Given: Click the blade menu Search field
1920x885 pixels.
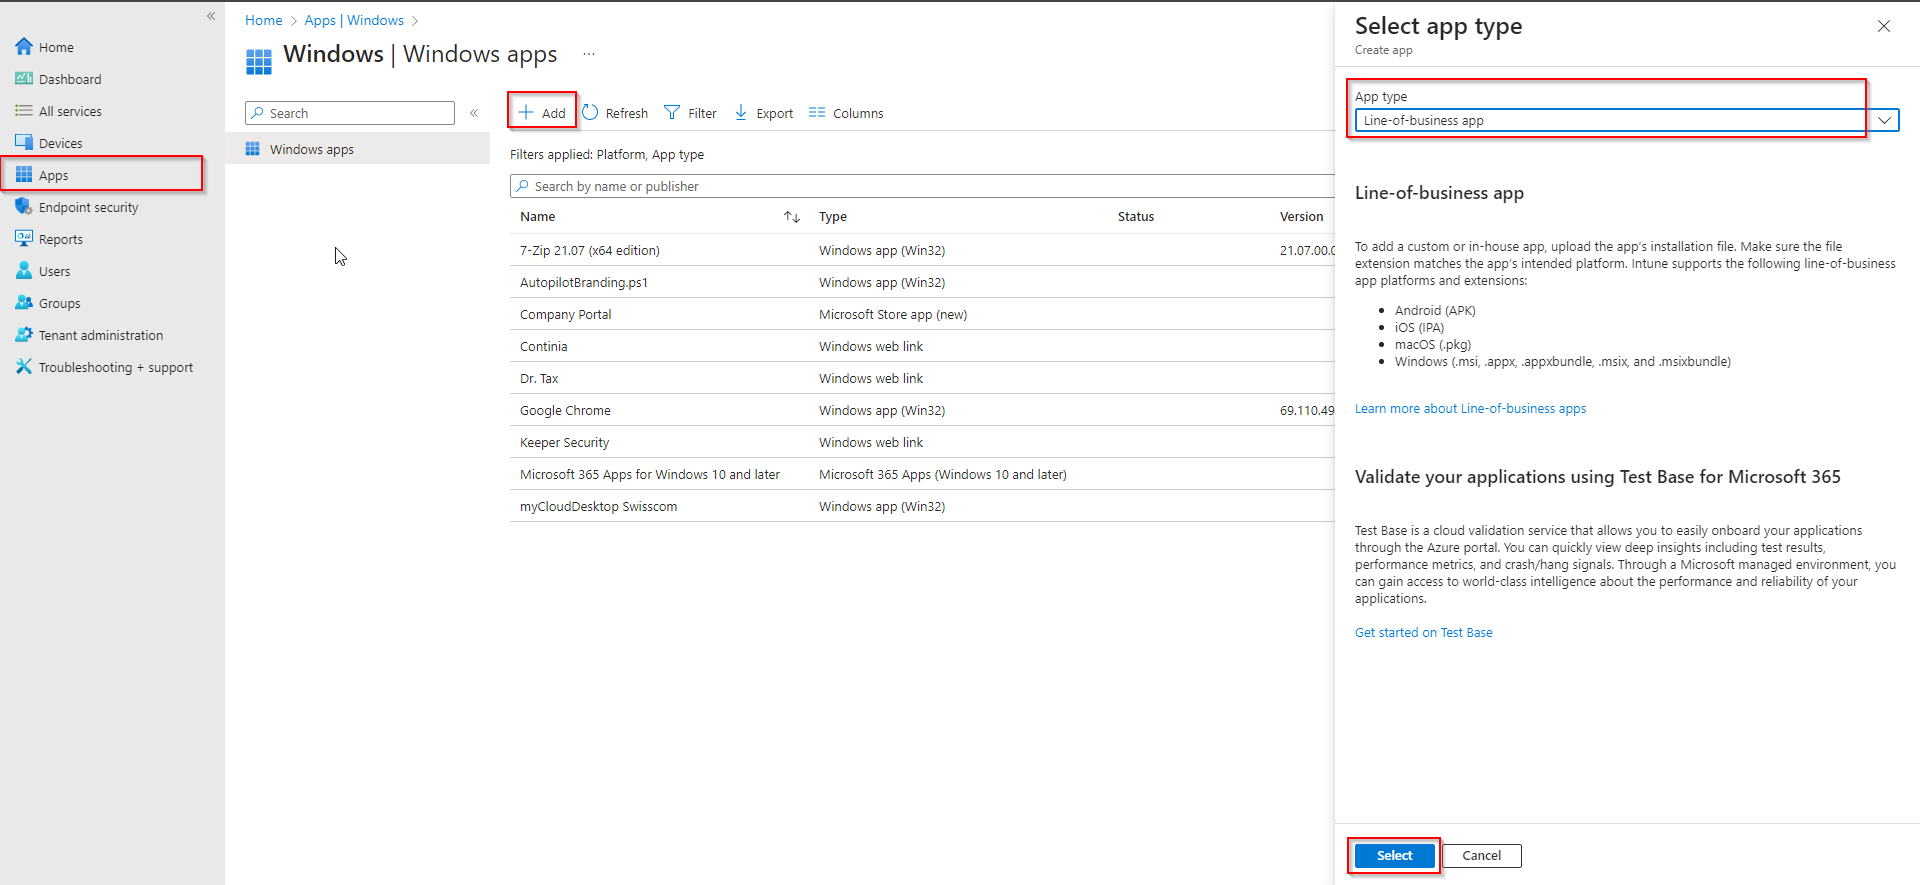Looking at the screenshot, I should pos(350,113).
